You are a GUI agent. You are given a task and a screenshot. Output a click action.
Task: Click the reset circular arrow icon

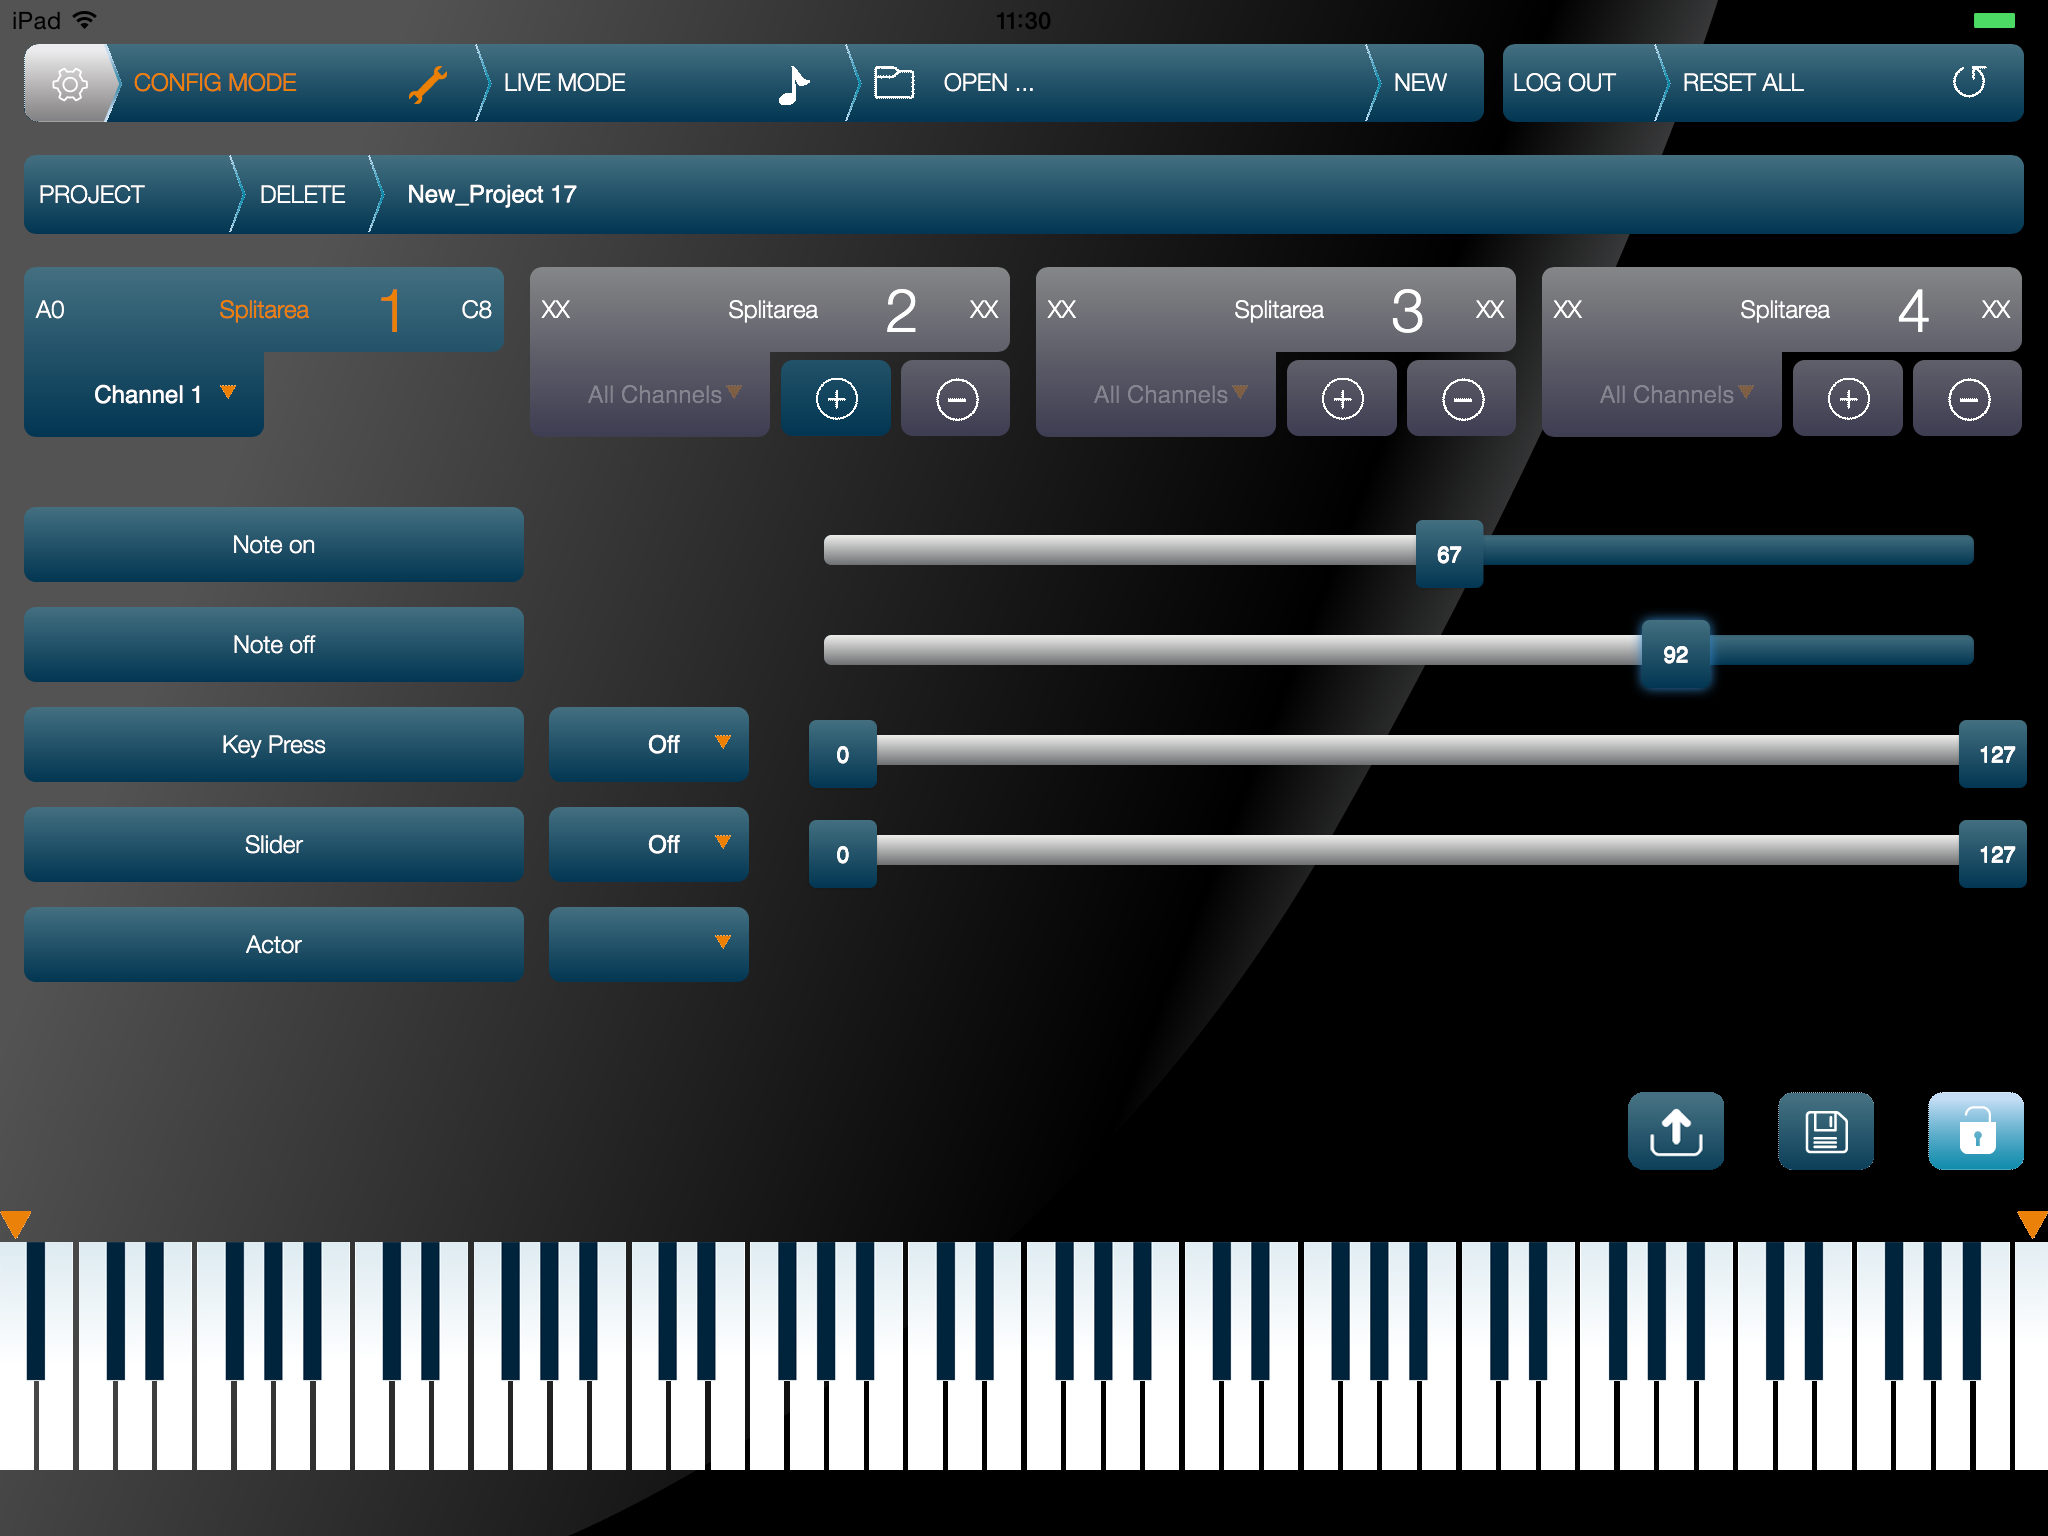1968,83
